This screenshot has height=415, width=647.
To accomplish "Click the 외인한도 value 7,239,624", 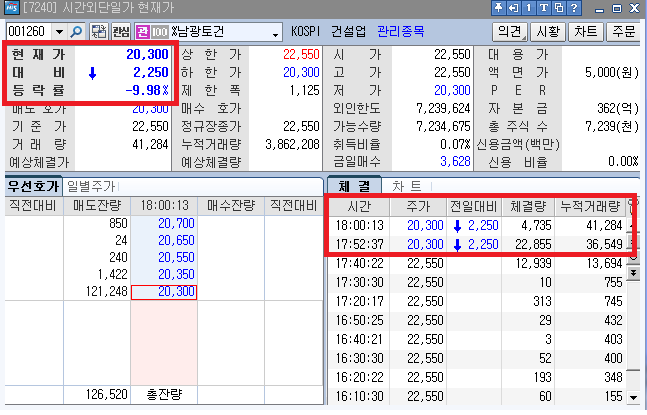I will [x=443, y=108].
